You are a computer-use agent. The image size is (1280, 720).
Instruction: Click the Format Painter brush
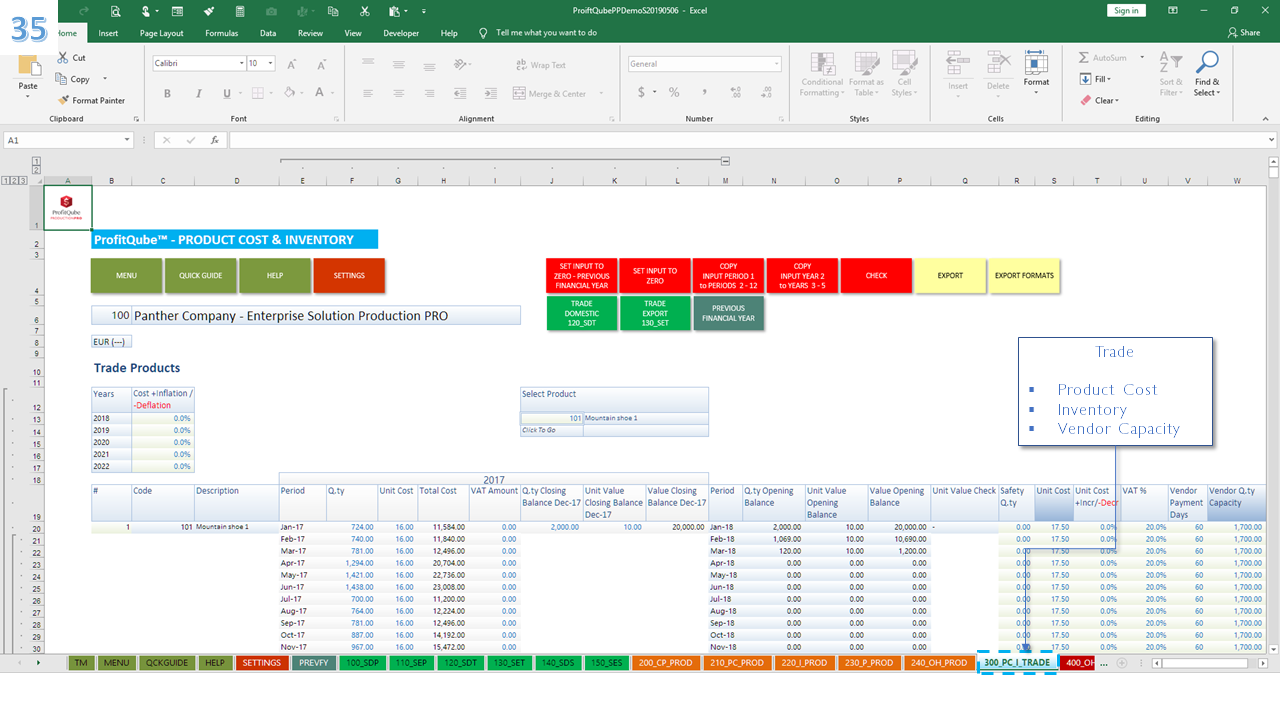[x=64, y=100]
